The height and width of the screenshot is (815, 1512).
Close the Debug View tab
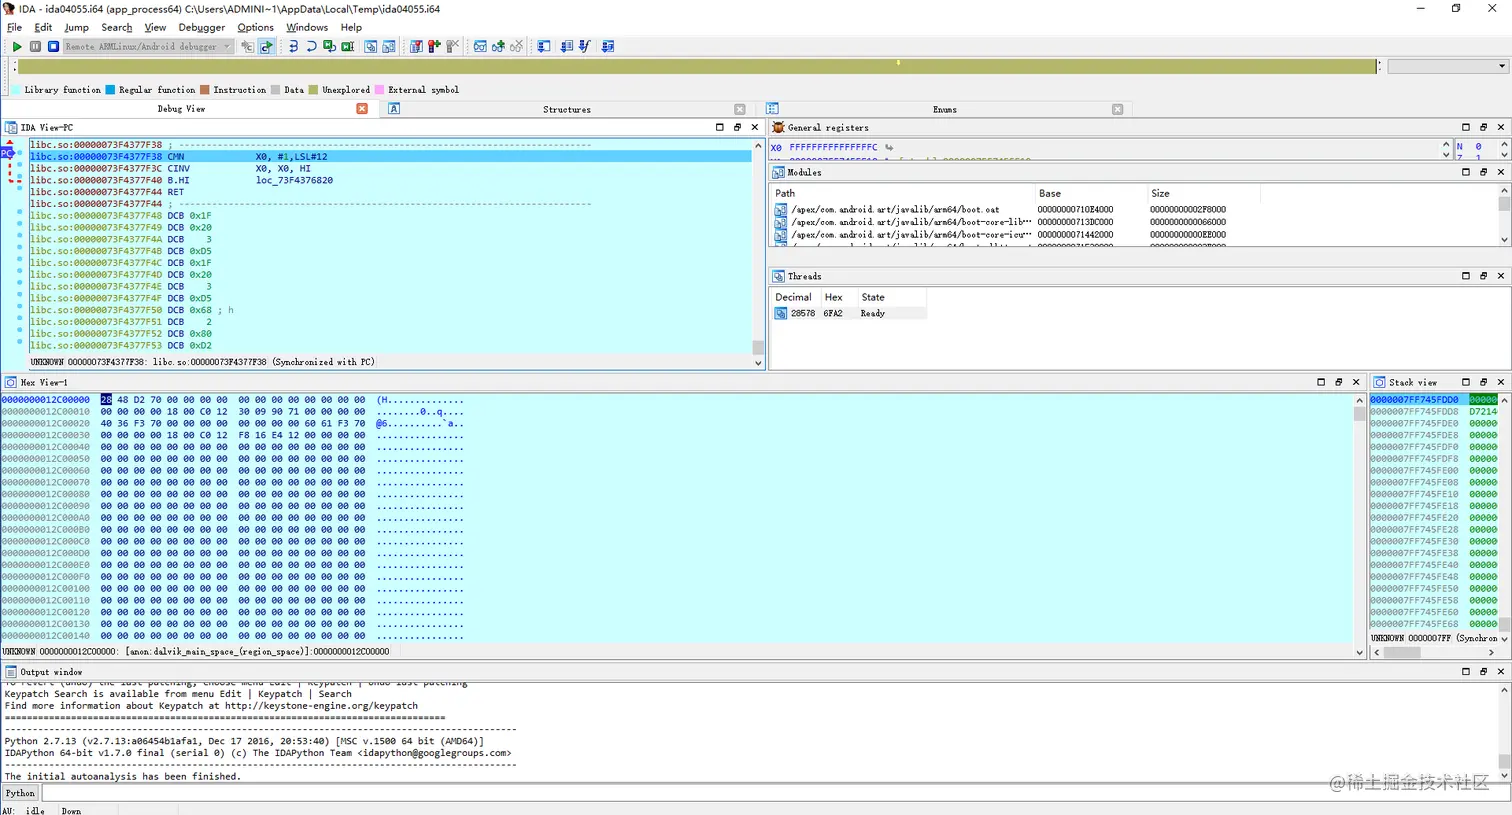362,109
